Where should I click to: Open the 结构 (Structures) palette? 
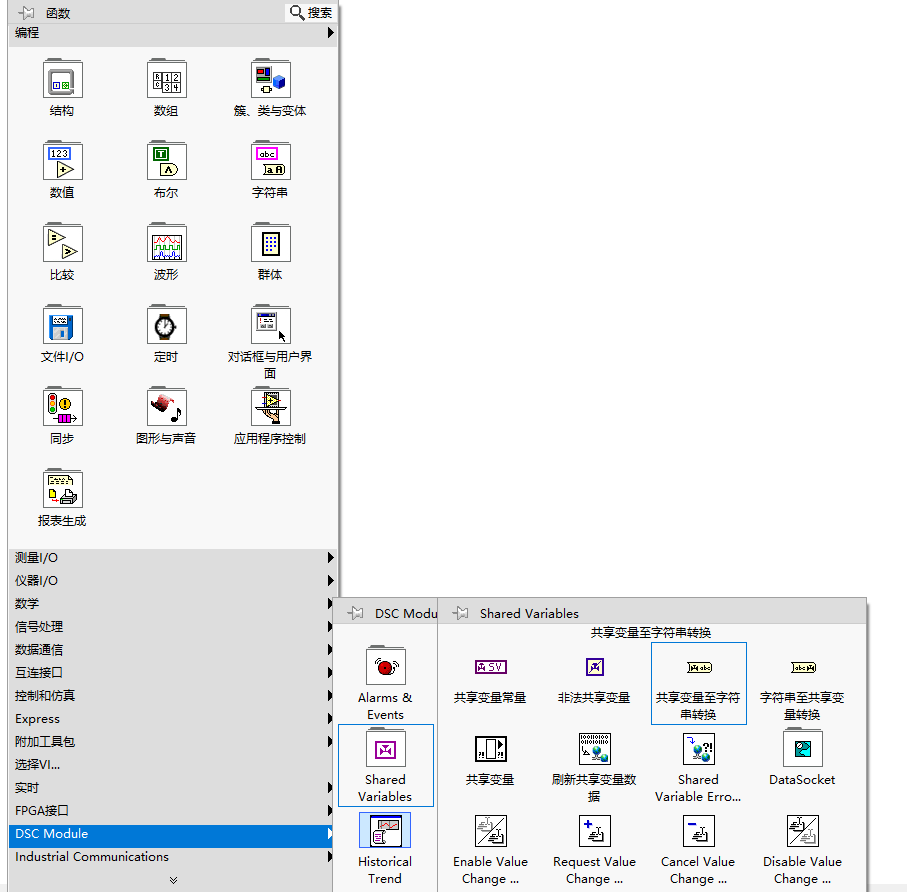(62, 79)
